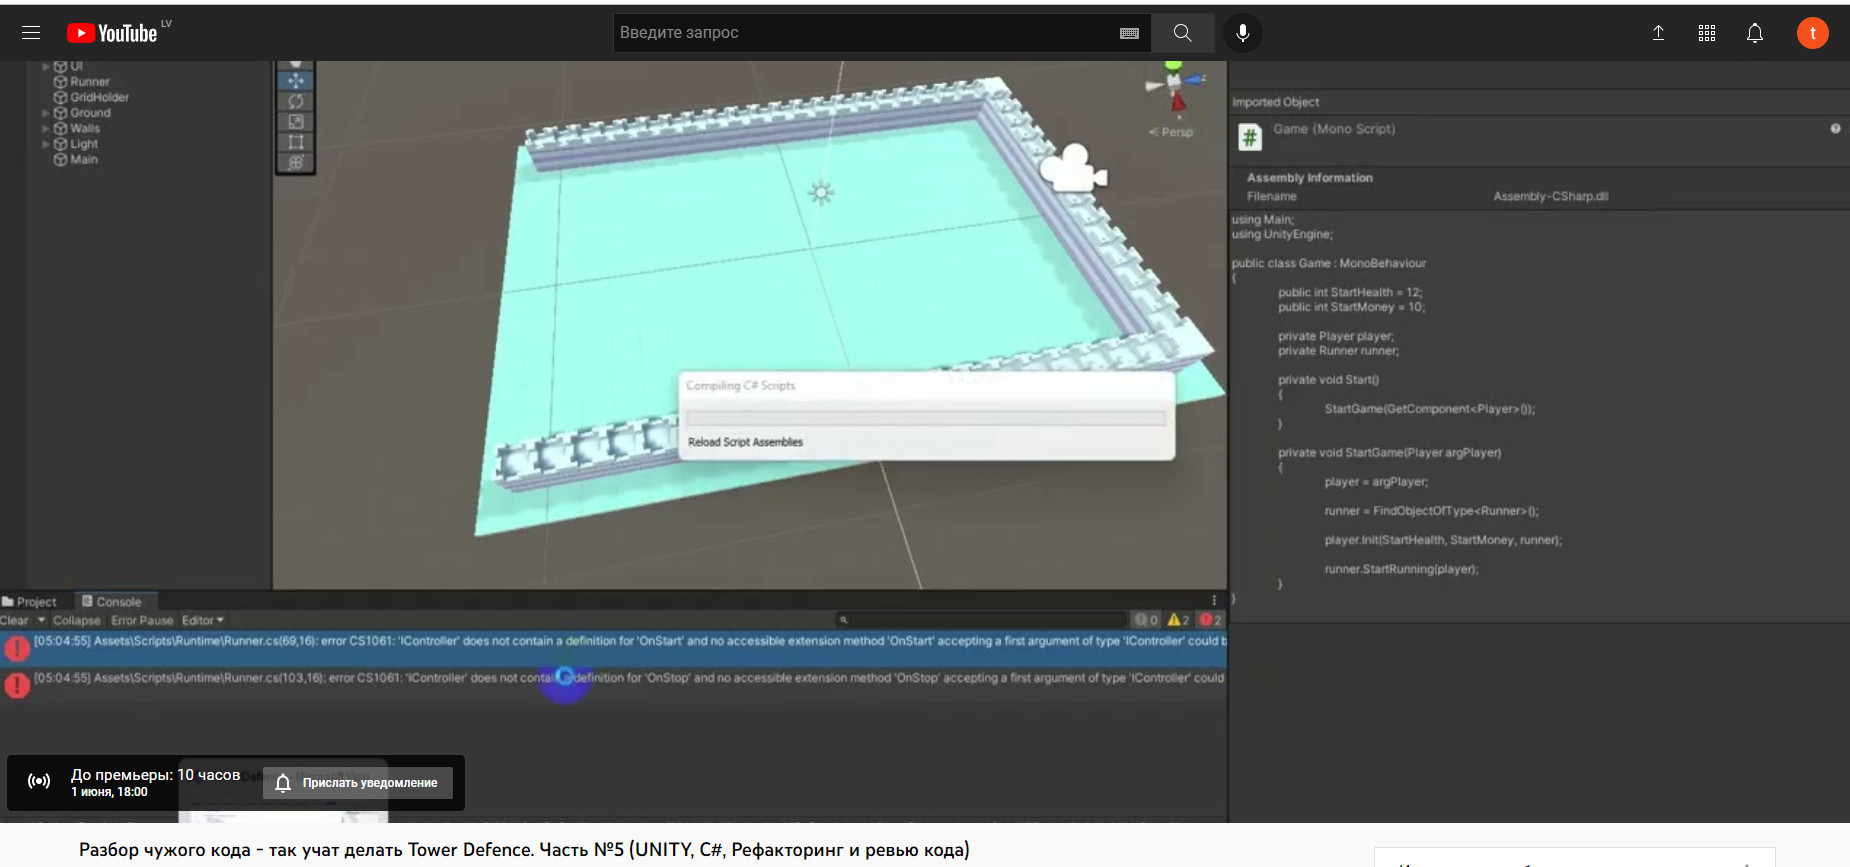Expand the Ground object in hierarchy
The width and height of the screenshot is (1850, 867).
click(x=45, y=113)
